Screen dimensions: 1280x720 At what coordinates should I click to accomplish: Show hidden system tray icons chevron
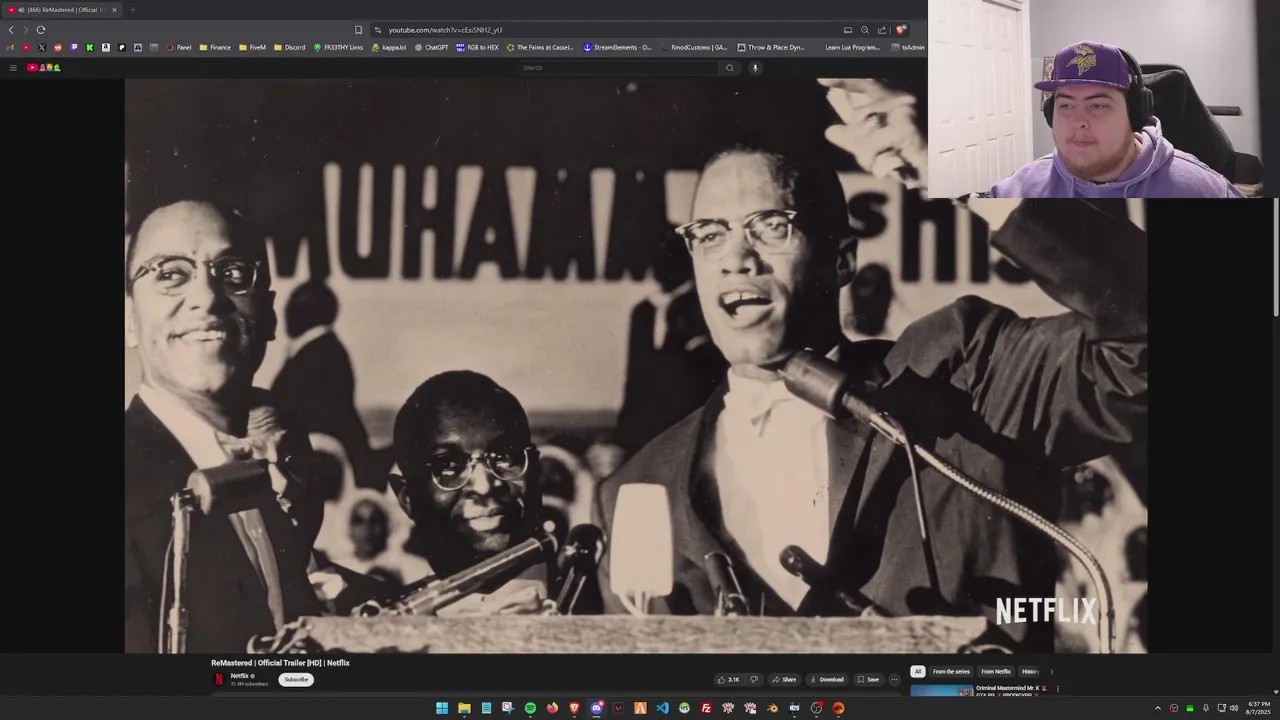(x=1158, y=708)
